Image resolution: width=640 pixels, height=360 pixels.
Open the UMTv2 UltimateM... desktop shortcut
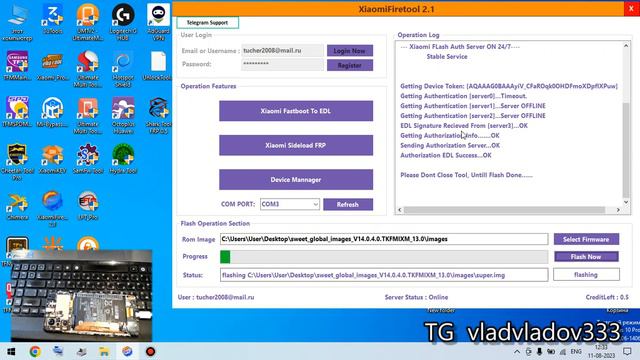tap(88, 22)
